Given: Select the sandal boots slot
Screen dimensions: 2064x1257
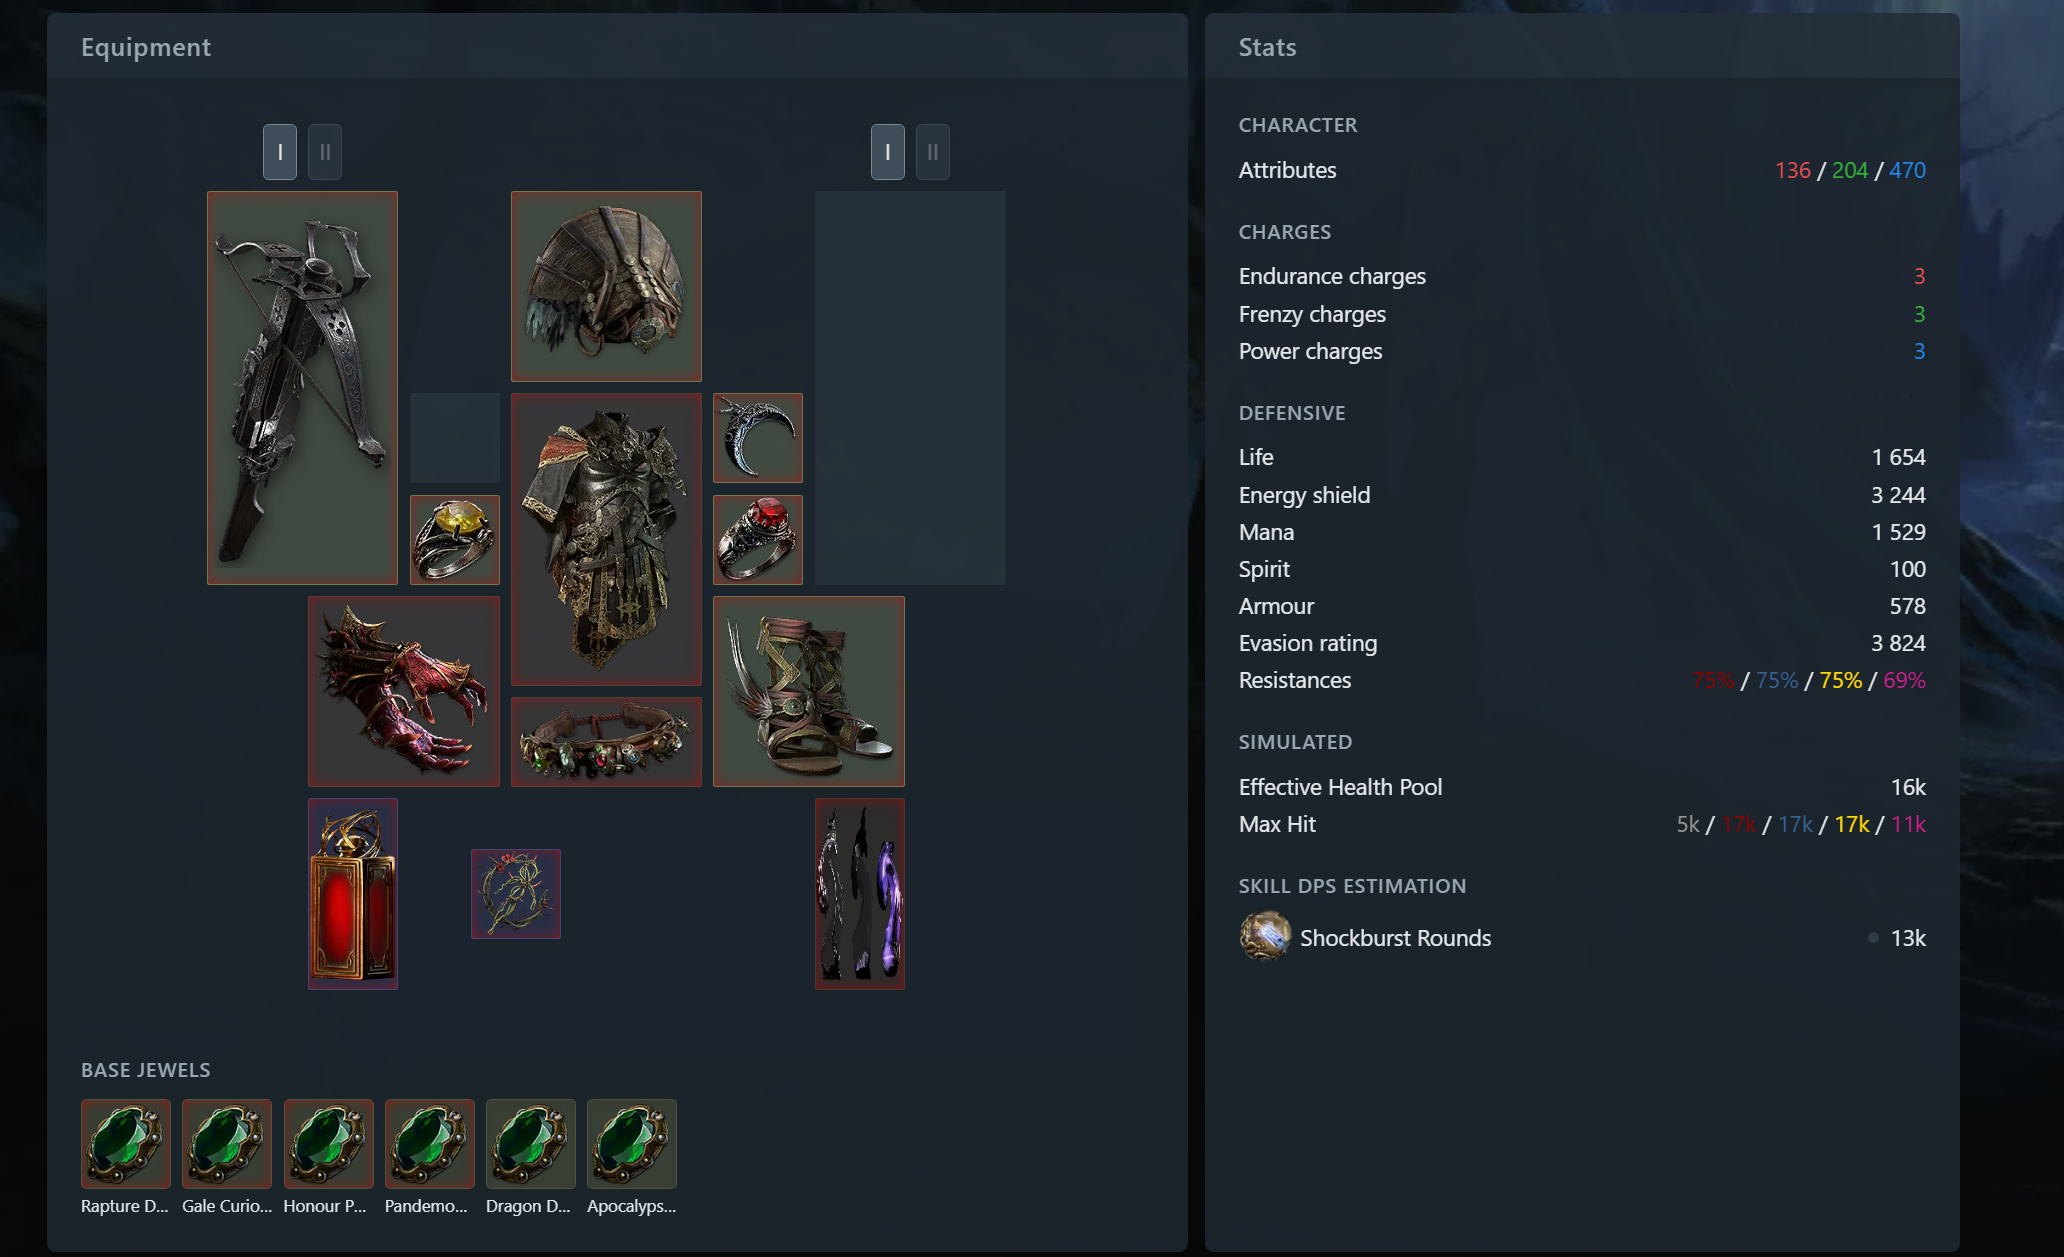Looking at the screenshot, I should tap(809, 691).
